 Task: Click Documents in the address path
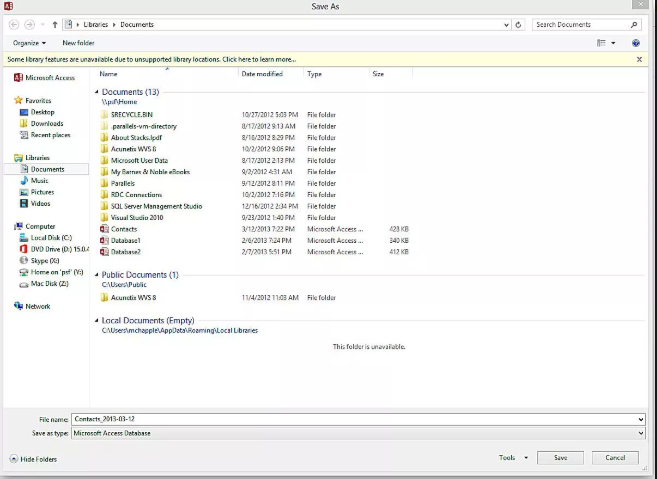click(x=137, y=25)
